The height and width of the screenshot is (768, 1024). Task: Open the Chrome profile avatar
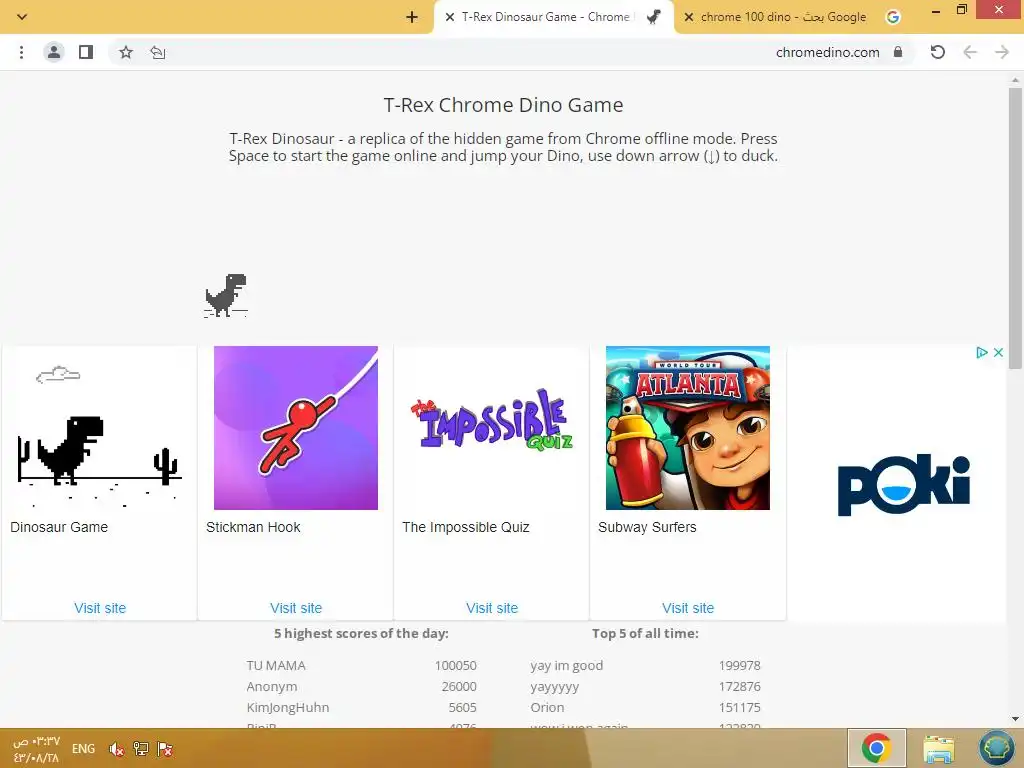tap(54, 52)
